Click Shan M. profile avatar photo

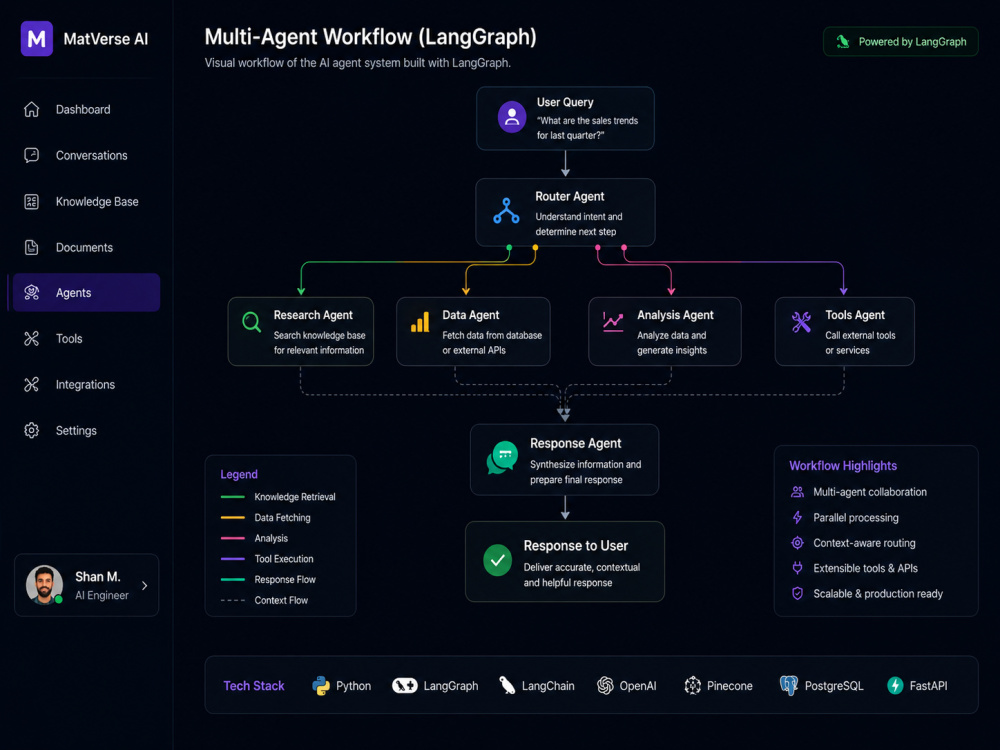[x=44, y=584]
